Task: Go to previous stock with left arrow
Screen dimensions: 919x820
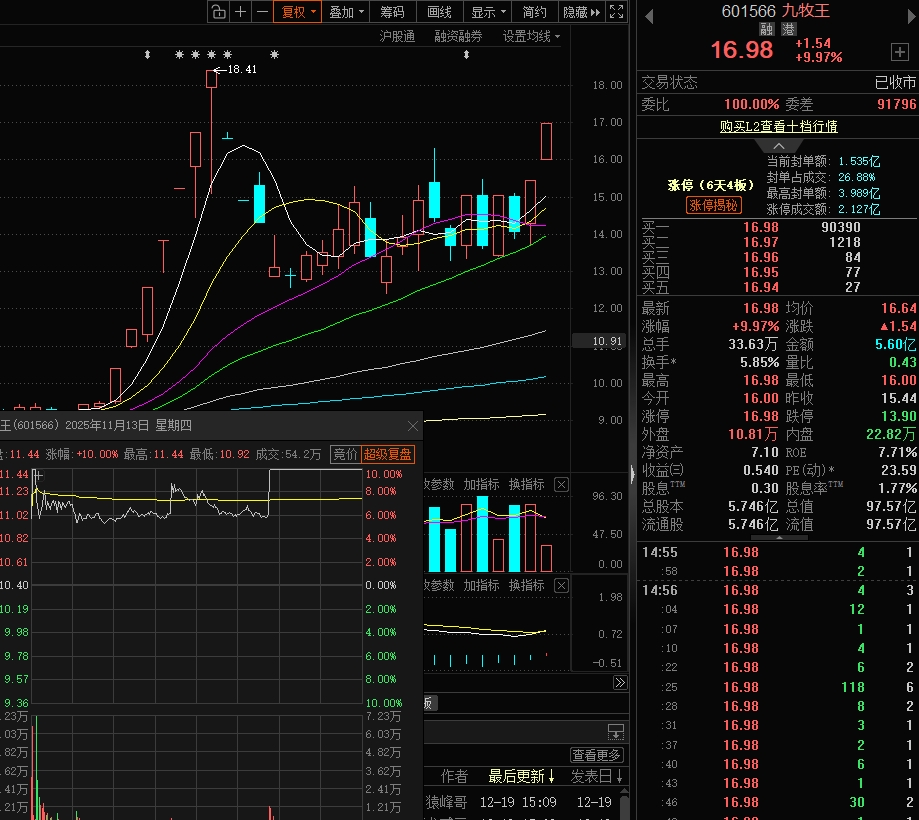Action: 649,16
